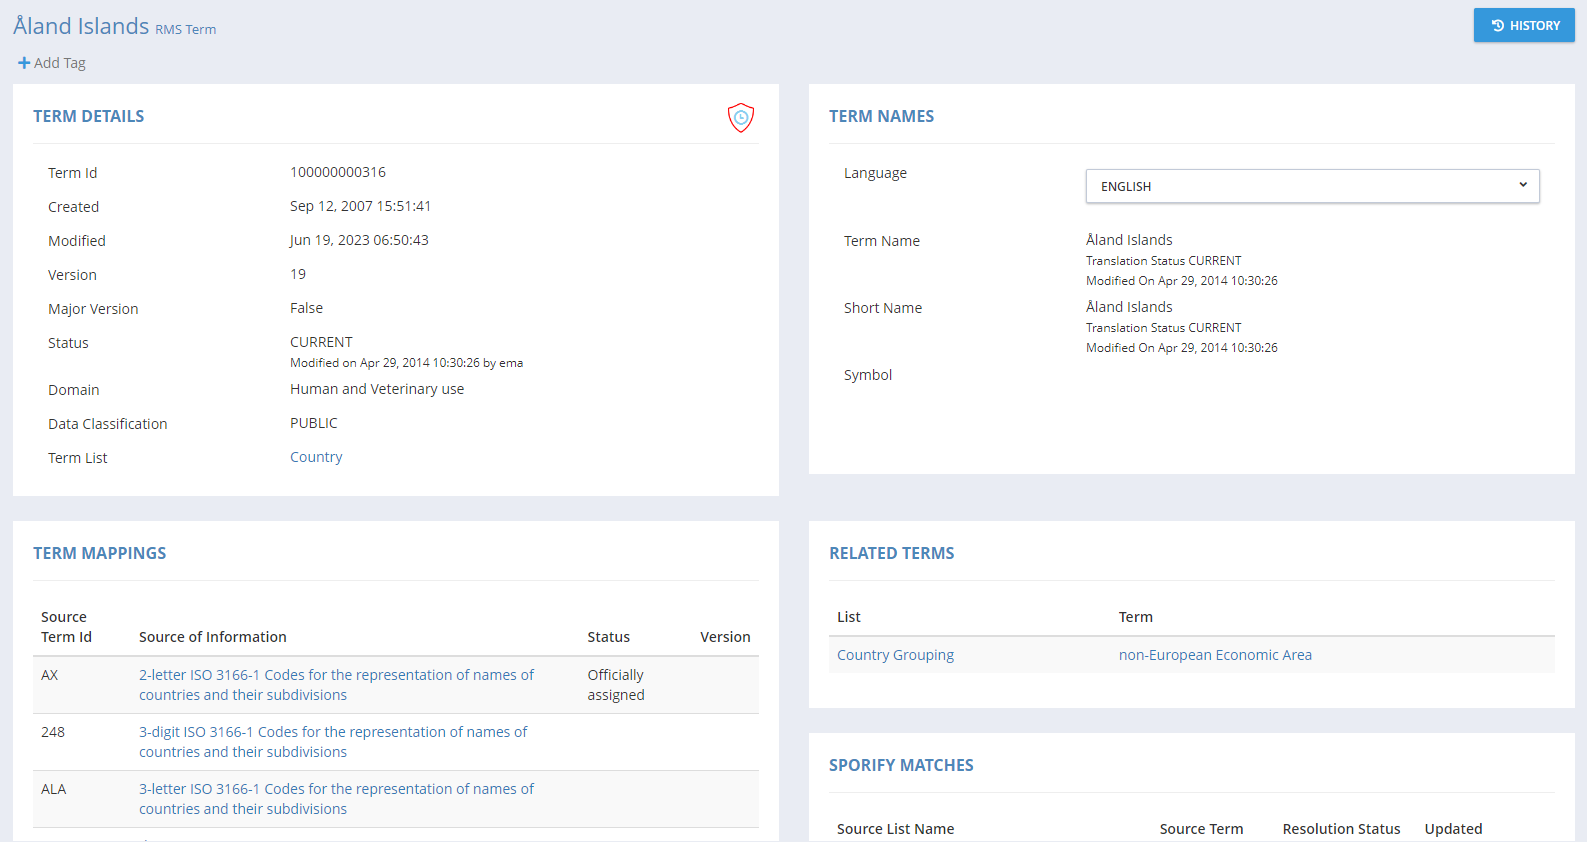Open the non-European Economic Area term
The width and height of the screenshot is (1587, 842).
(1214, 655)
